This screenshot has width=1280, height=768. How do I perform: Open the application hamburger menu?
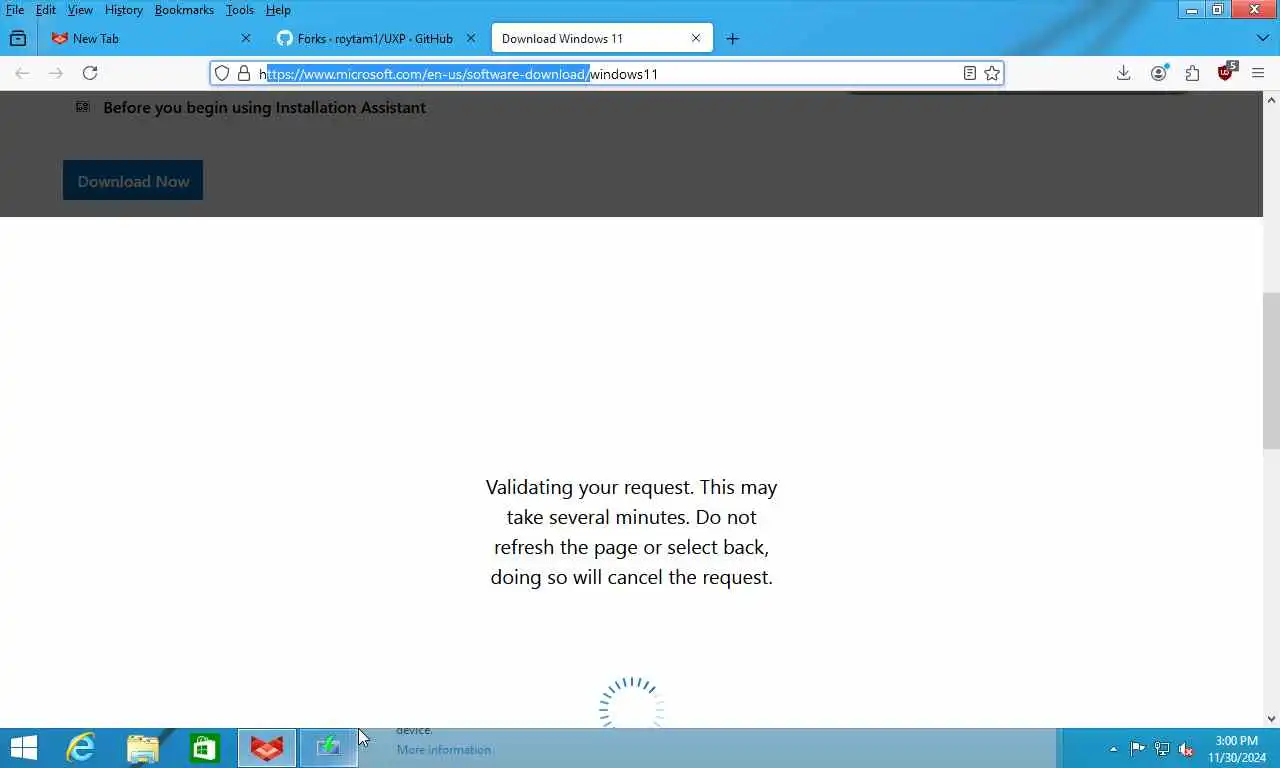pos(1259,73)
